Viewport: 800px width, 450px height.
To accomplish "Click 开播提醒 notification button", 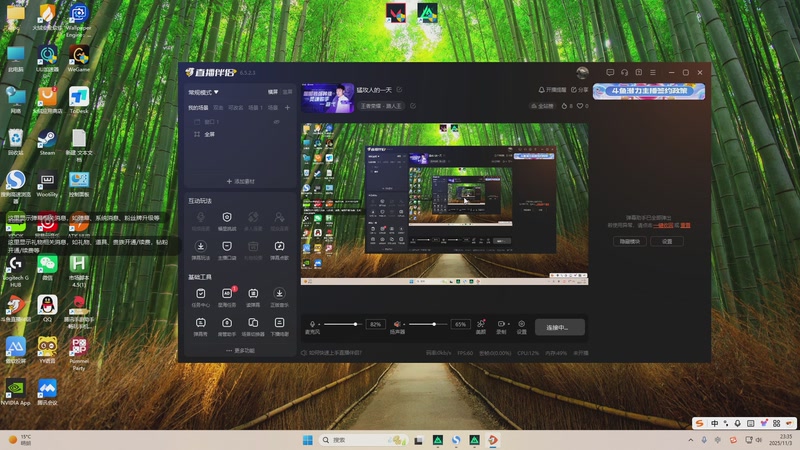I will click(553, 90).
